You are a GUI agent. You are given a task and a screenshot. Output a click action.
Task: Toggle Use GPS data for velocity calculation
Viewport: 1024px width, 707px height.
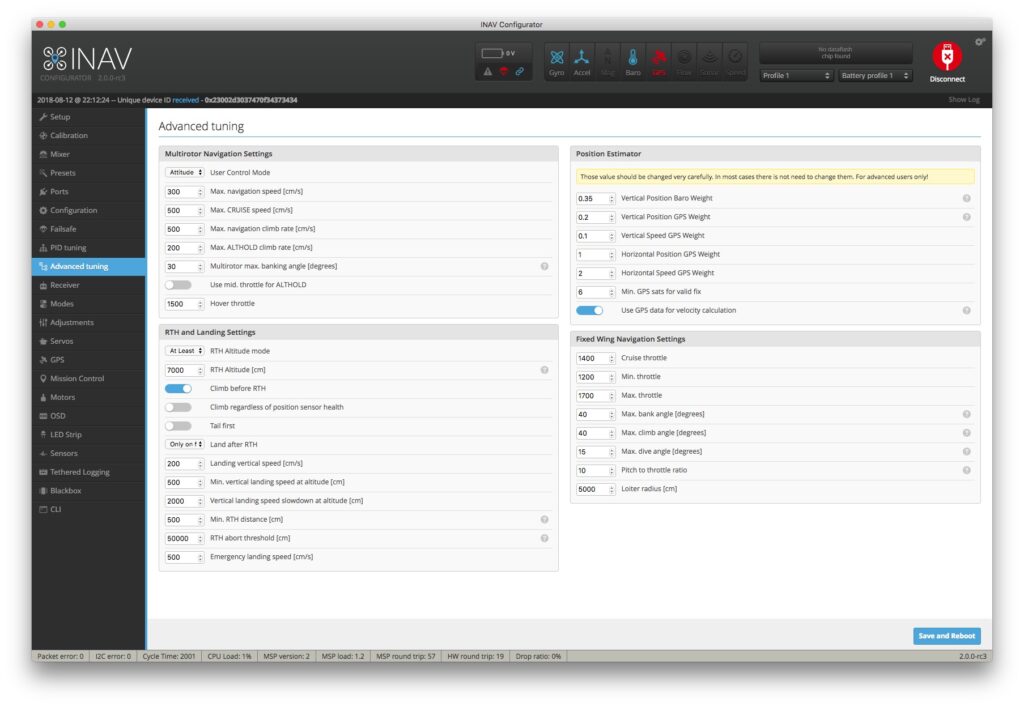(590, 310)
